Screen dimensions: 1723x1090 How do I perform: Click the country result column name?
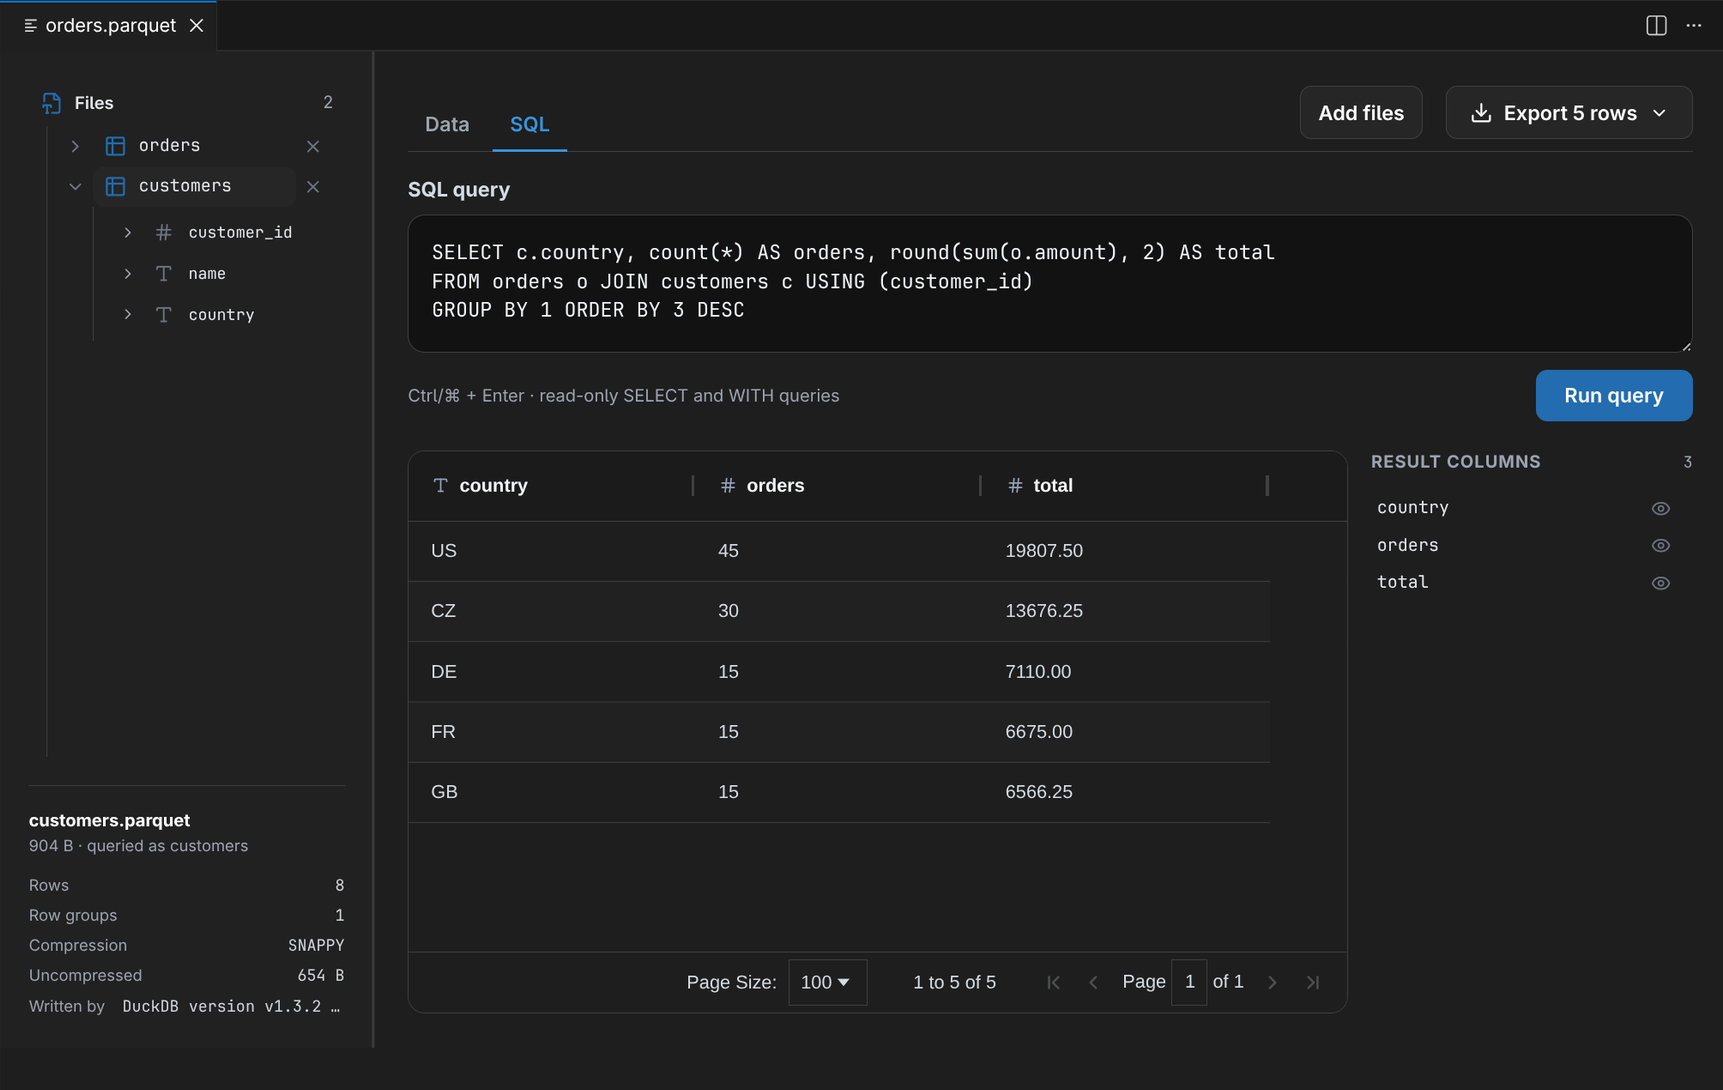[1413, 507]
